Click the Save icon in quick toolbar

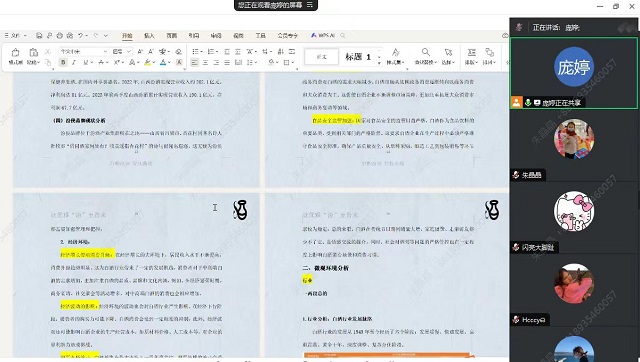click(39, 36)
